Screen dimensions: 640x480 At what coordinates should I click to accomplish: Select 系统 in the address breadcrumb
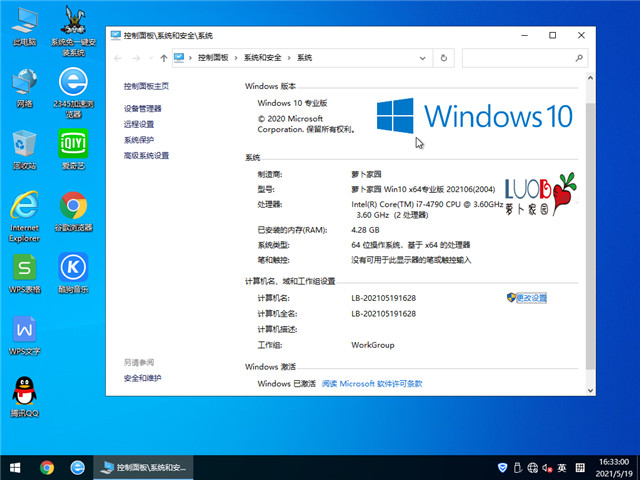(304, 58)
